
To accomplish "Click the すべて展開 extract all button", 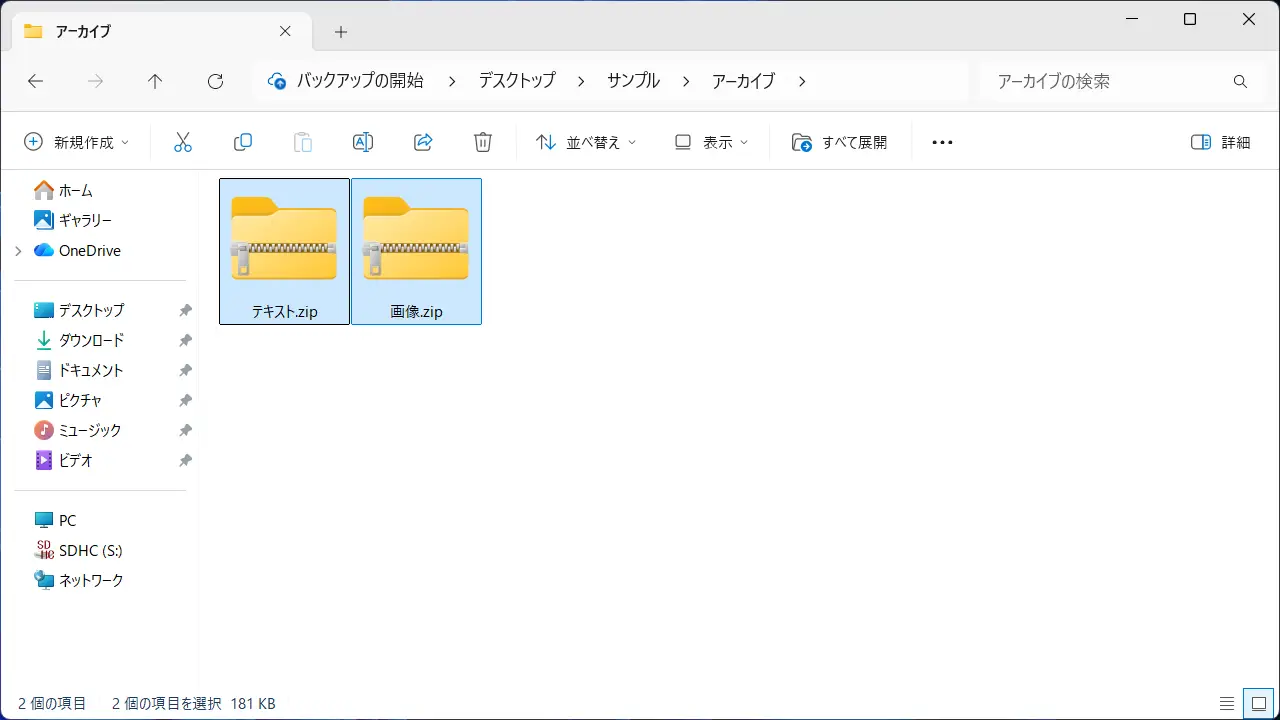I will pos(840,142).
